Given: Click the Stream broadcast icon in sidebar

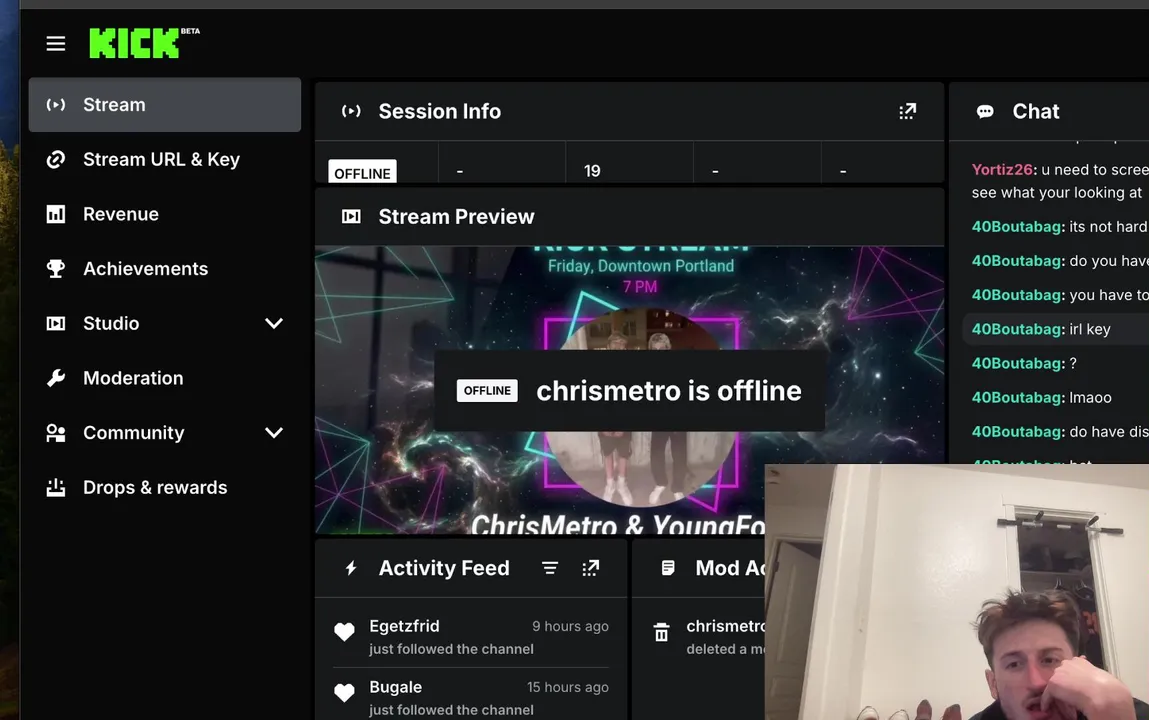Looking at the screenshot, I should [x=56, y=105].
